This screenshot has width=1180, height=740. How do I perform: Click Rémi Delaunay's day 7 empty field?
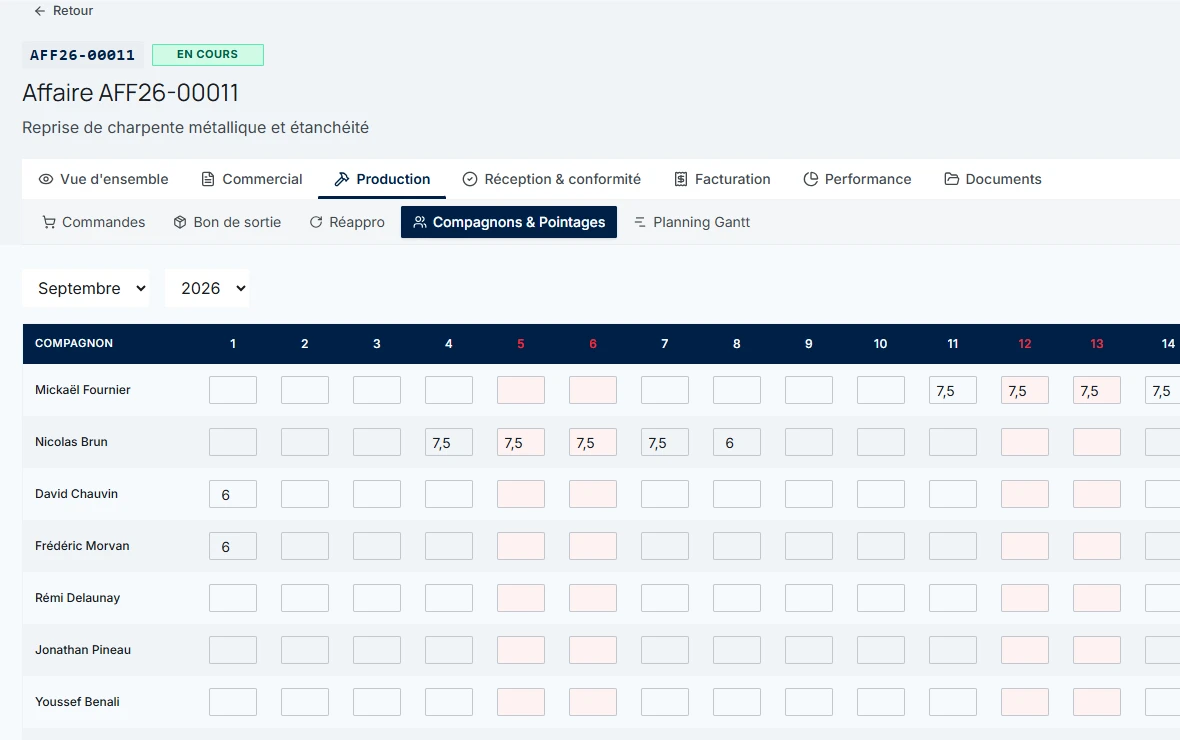[x=665, y=598]
